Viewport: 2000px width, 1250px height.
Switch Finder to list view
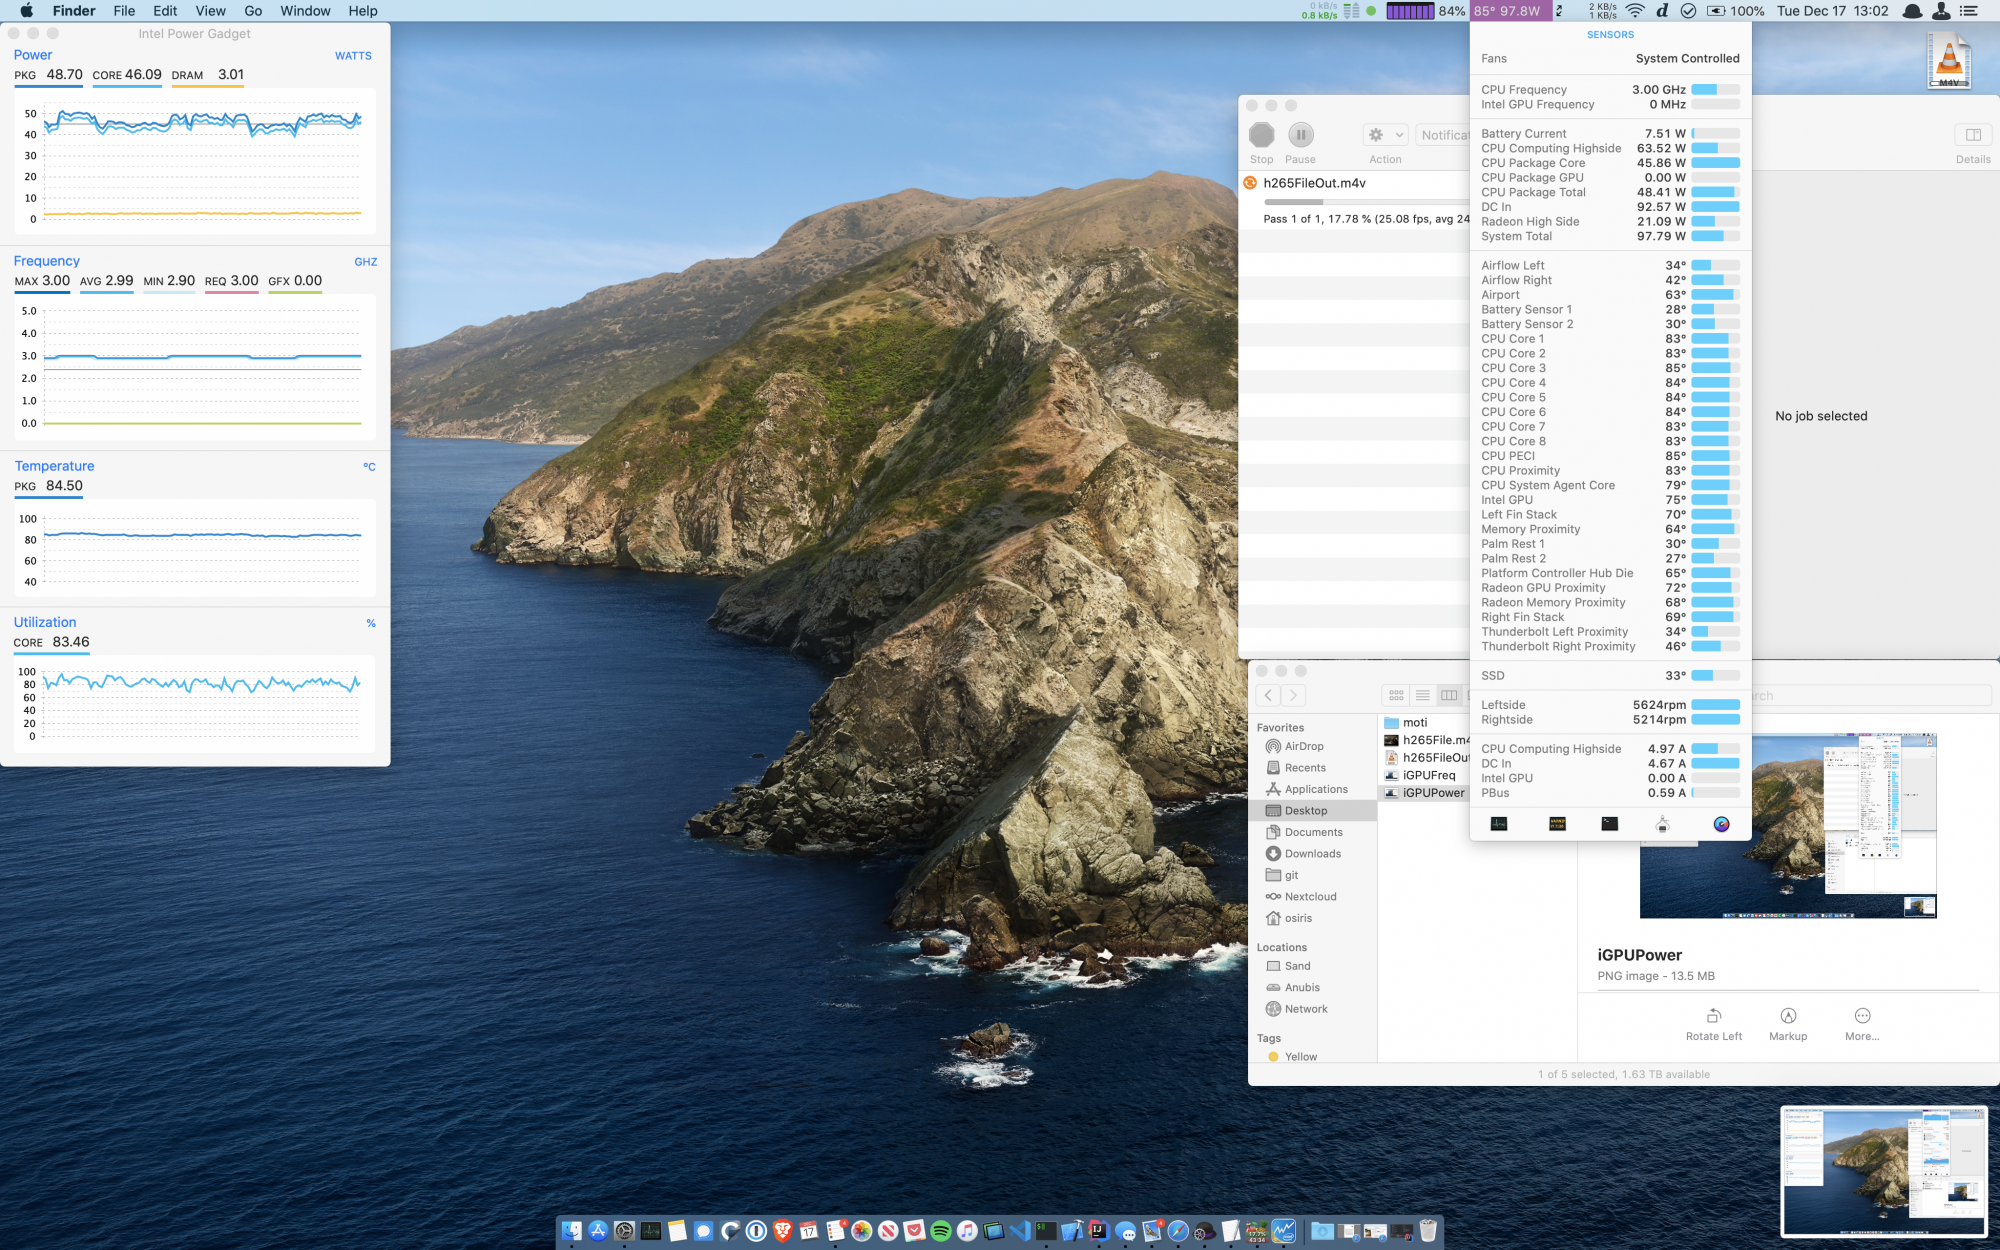[1422, 695]
